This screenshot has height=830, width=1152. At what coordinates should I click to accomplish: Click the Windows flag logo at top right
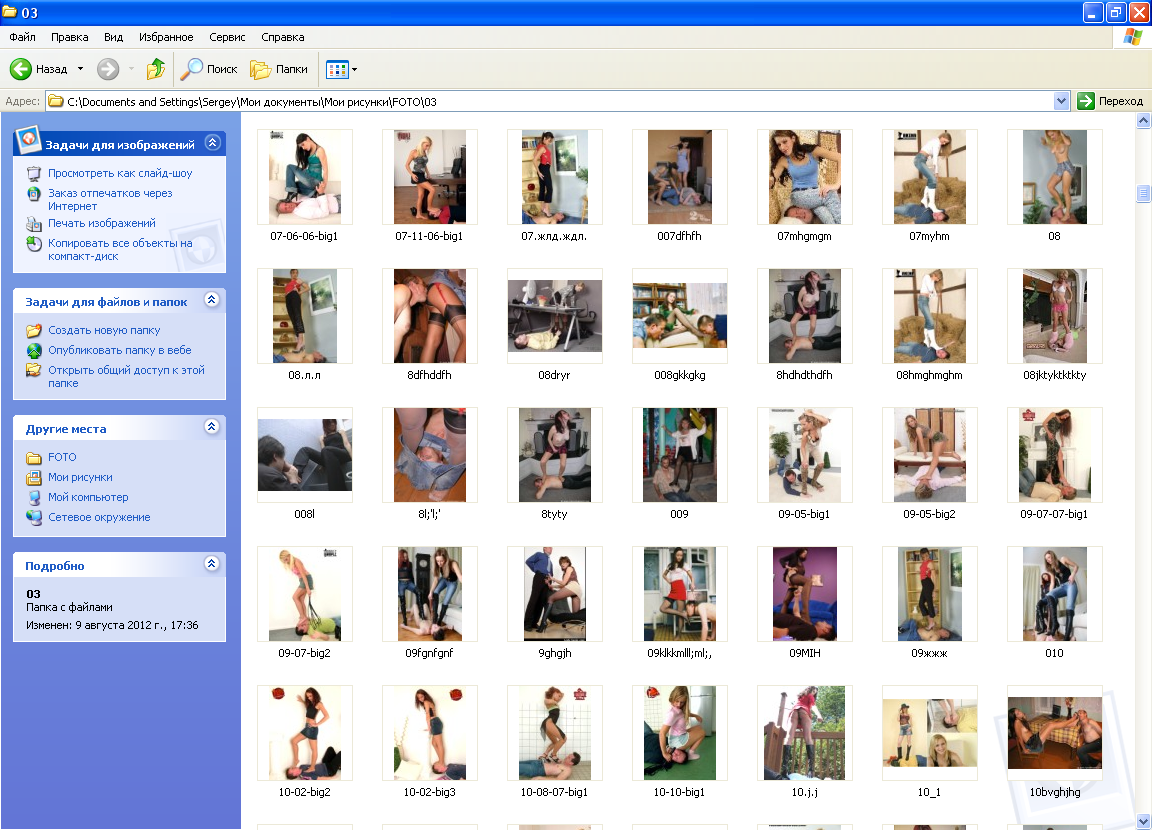coord(1132,37)
